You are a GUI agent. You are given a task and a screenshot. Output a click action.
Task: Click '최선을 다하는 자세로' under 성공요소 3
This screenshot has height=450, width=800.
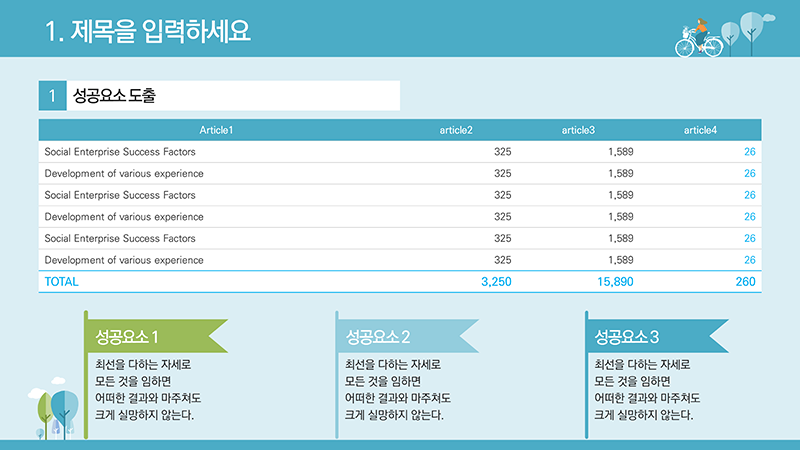point(642,364)
